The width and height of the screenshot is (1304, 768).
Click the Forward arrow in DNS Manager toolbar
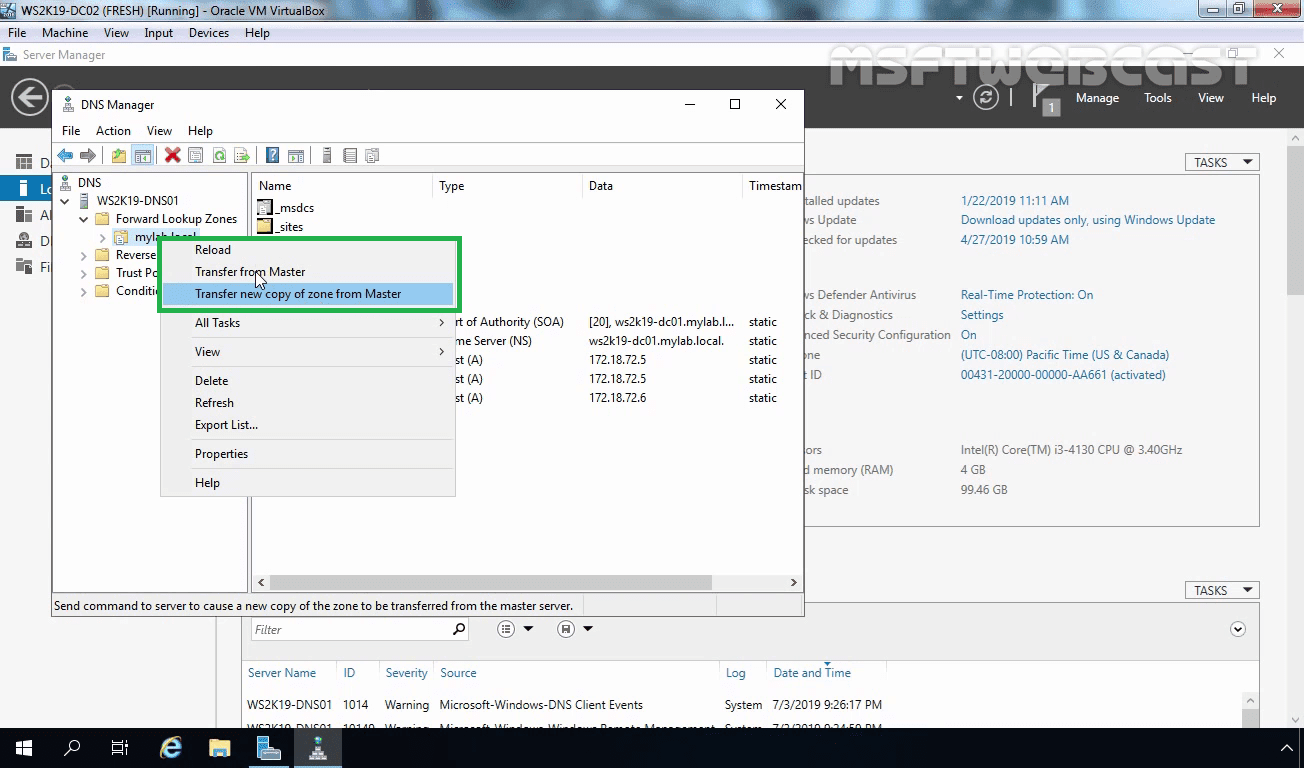click(88, 155)
